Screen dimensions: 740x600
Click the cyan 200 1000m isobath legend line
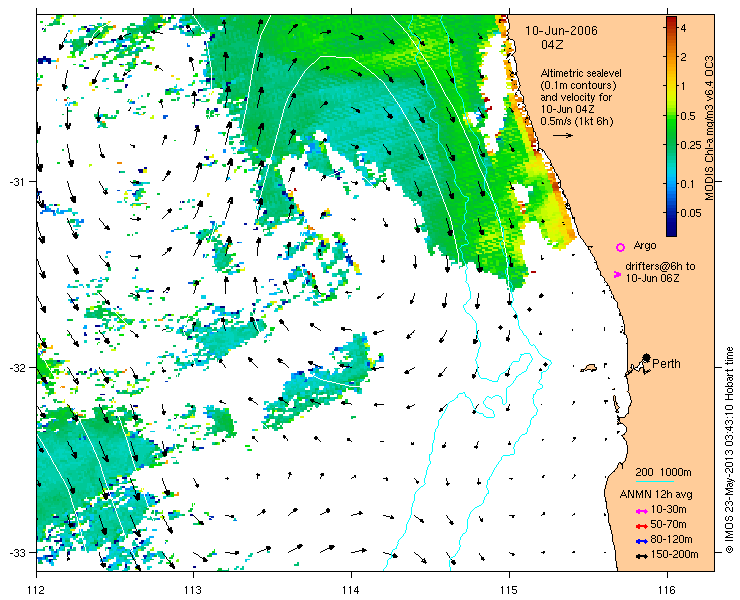pos(654,482)
